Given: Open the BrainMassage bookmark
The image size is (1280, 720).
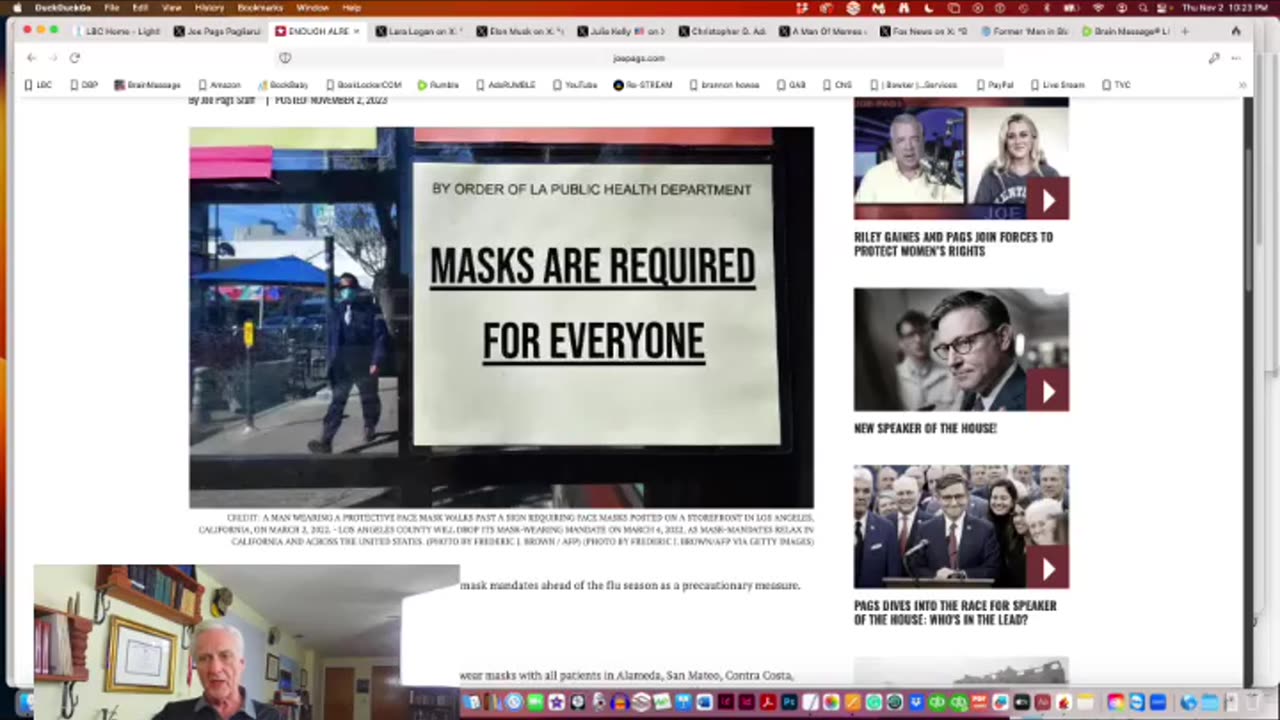Looking at the screenshot, I should coord(147,85).
